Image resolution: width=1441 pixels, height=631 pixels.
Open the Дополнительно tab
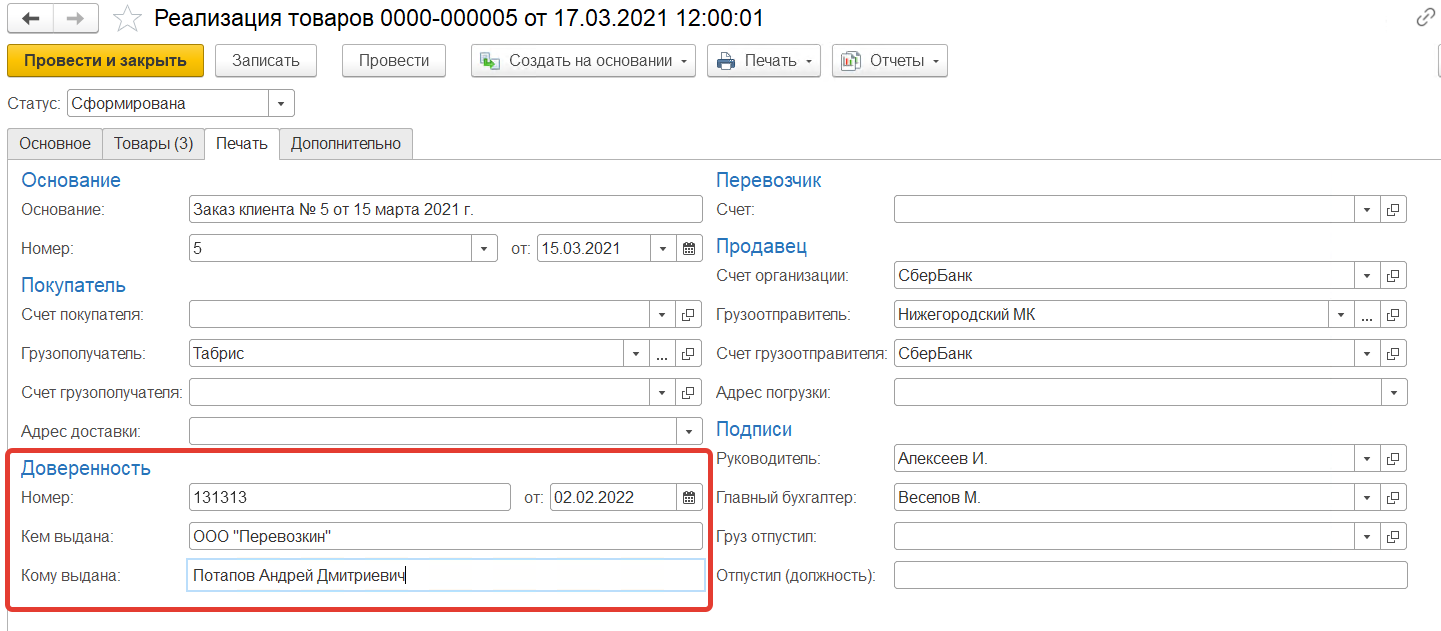pyautogui.click(x=346, y=144)
